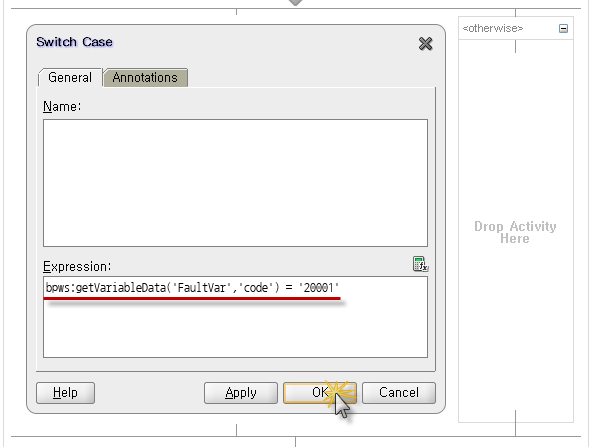Close the Switch Case dialog
592x447 pixels.
point(426,44)
